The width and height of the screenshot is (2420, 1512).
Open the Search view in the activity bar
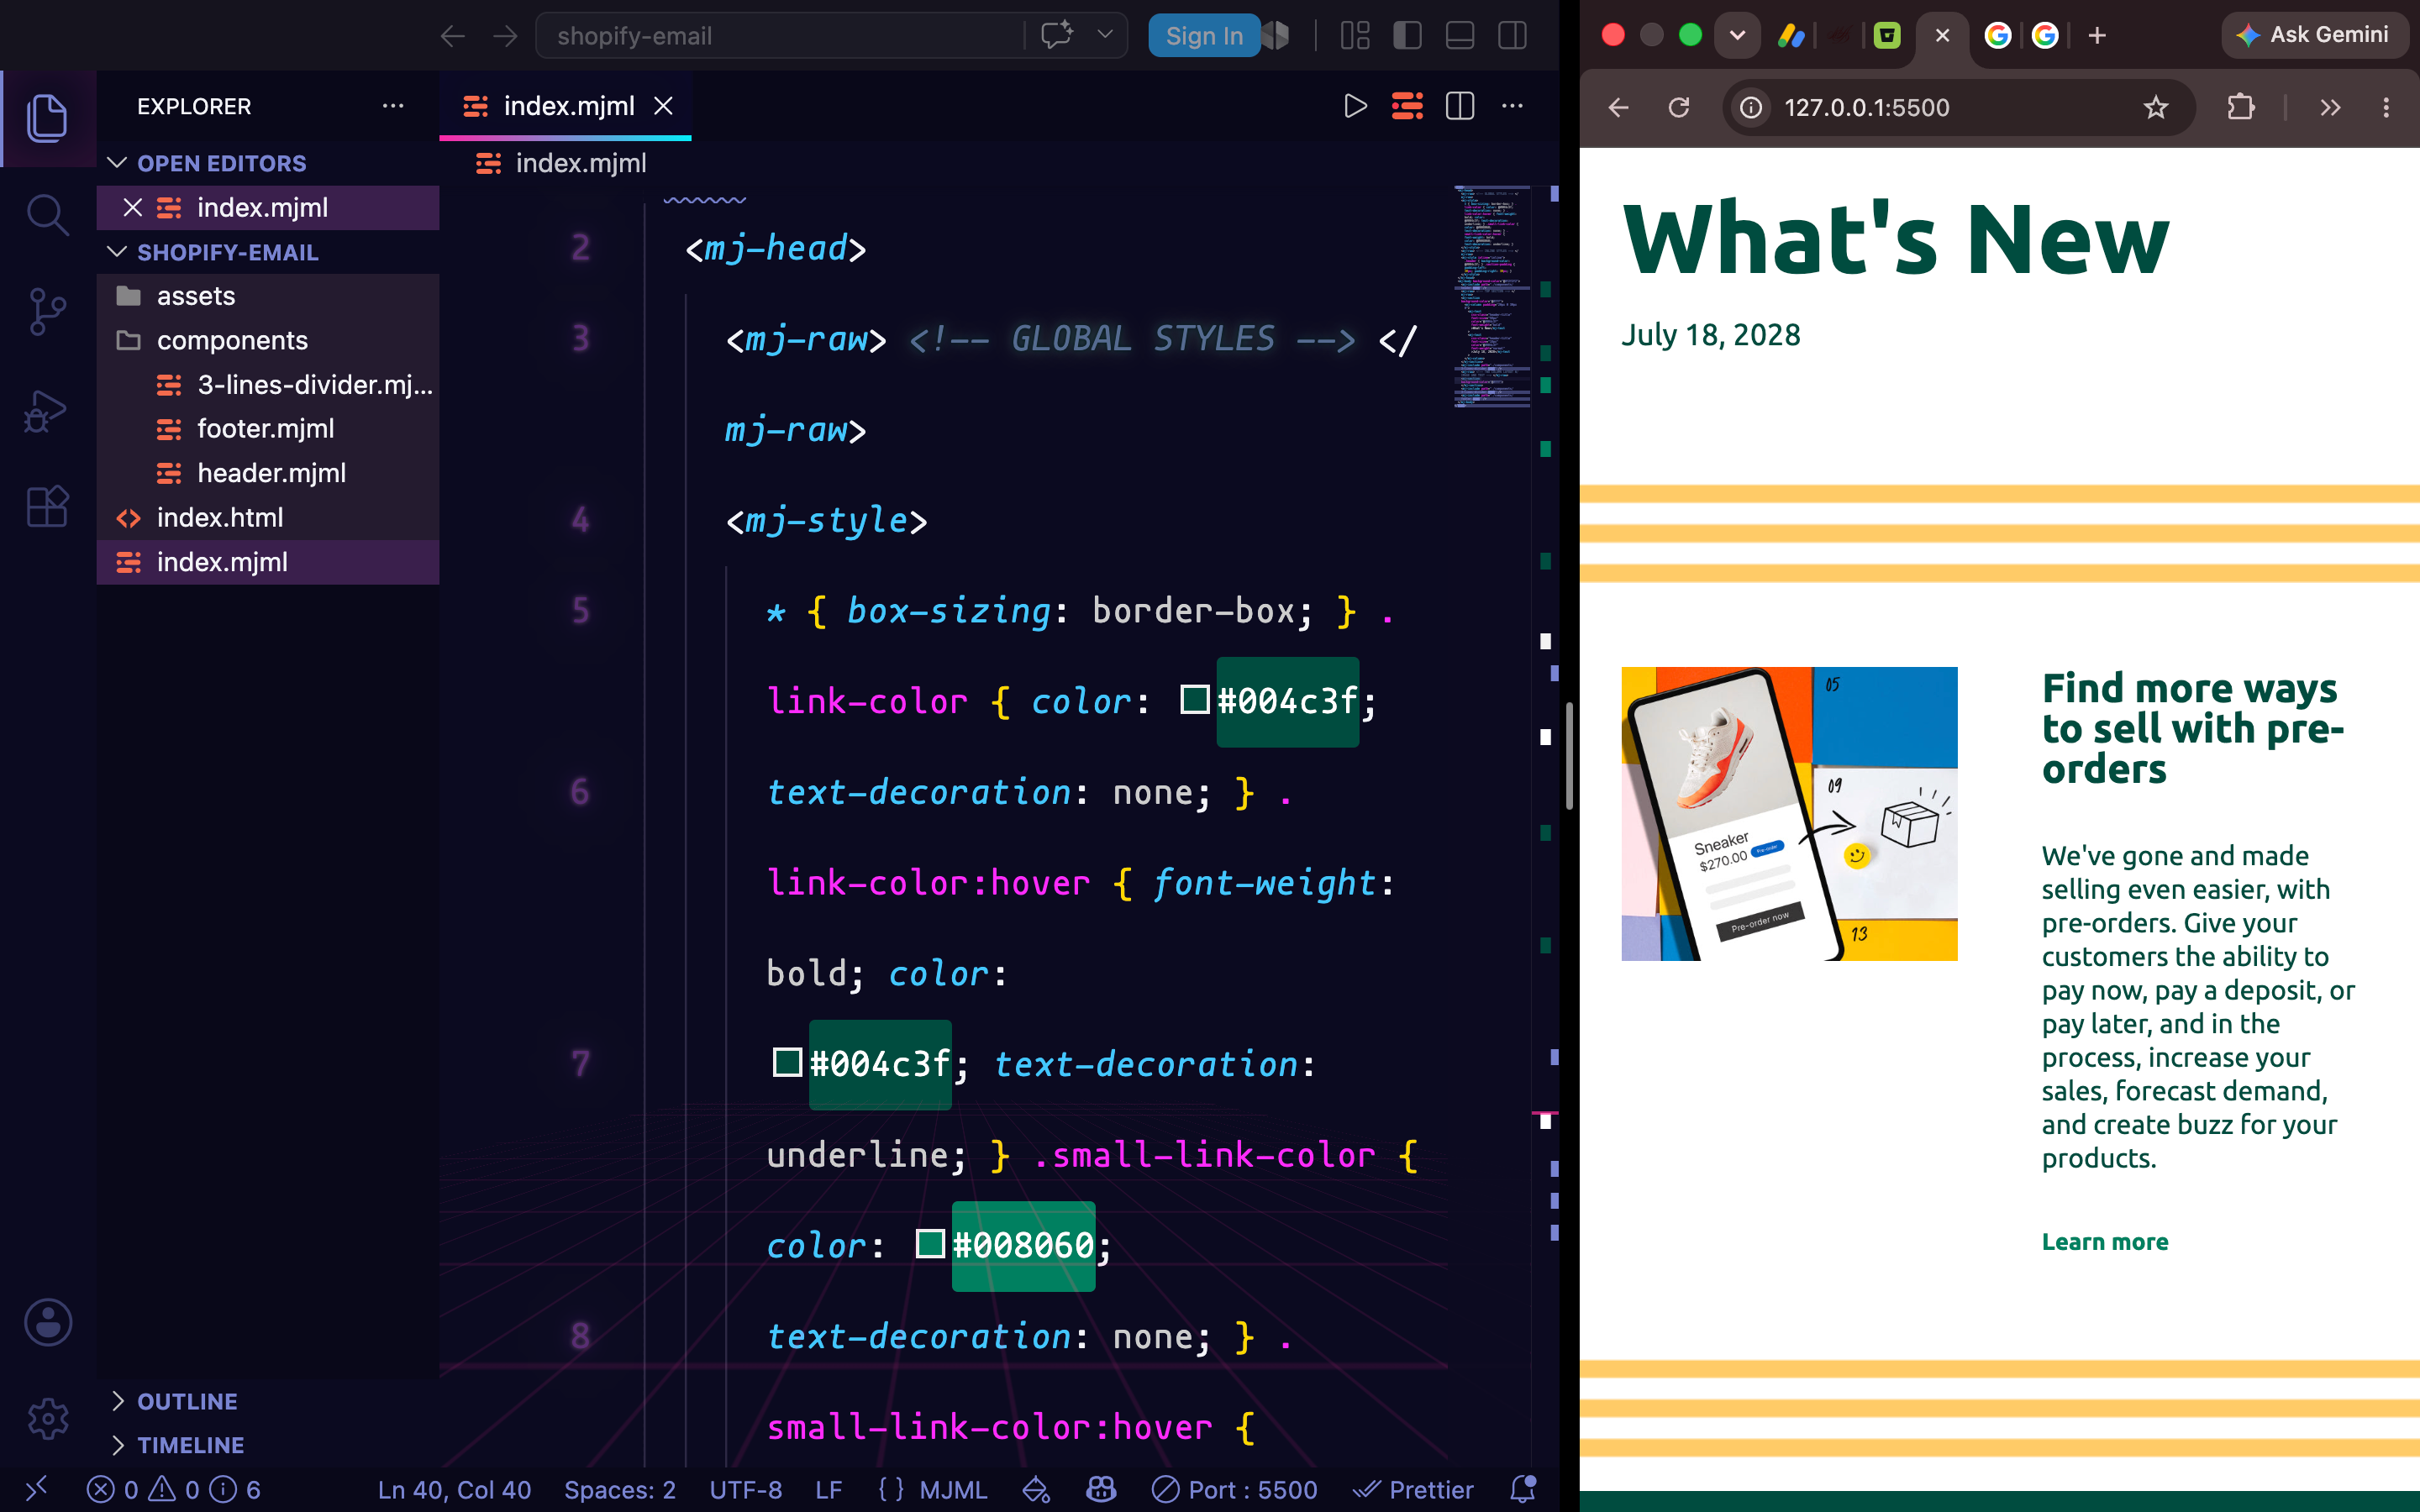click(47, 214)
